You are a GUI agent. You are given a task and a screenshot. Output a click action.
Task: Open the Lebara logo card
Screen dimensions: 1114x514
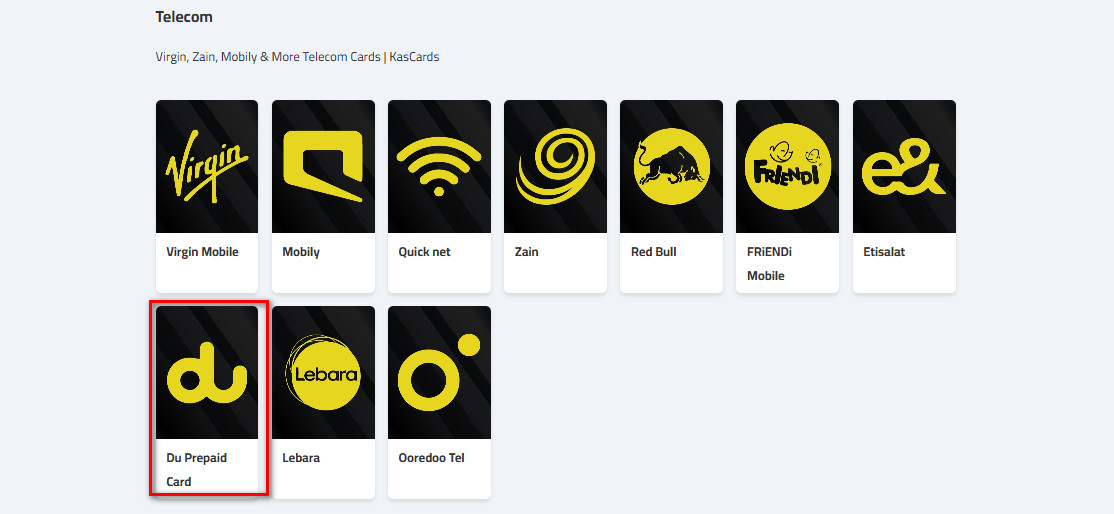coord(323,373)
